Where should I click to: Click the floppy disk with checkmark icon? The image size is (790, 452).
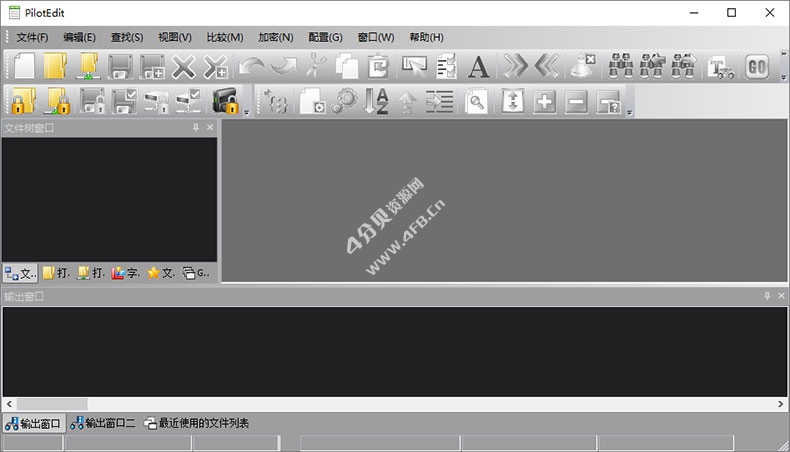(x=124, y=101)
